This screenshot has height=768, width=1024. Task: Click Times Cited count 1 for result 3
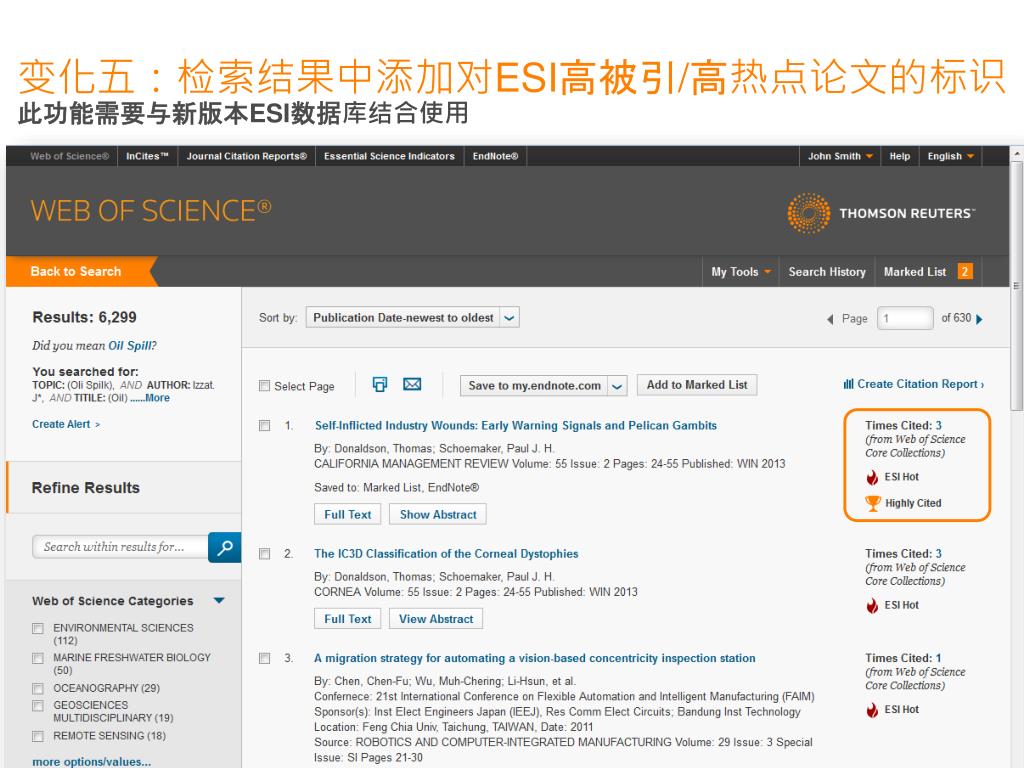pos(938,658)
